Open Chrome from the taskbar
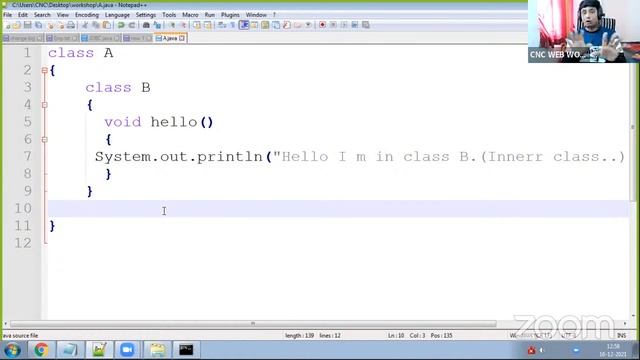Image resolution: width=640 pixels, height=360 pixels. 41,350
